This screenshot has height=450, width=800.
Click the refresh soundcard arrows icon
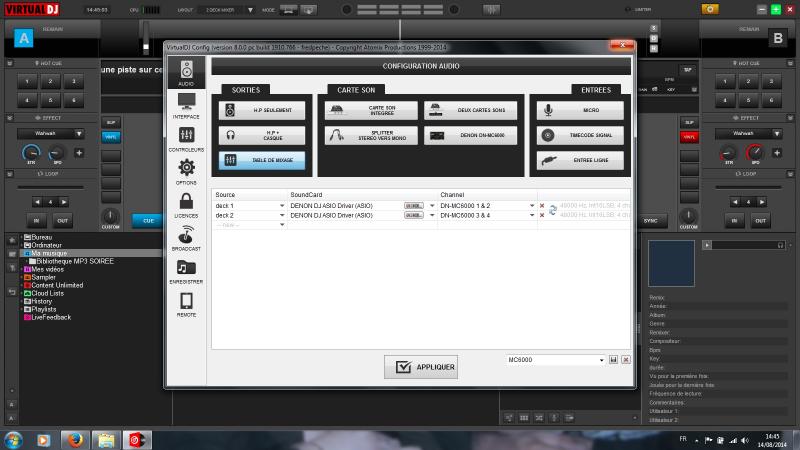click(x=553, y=210)
